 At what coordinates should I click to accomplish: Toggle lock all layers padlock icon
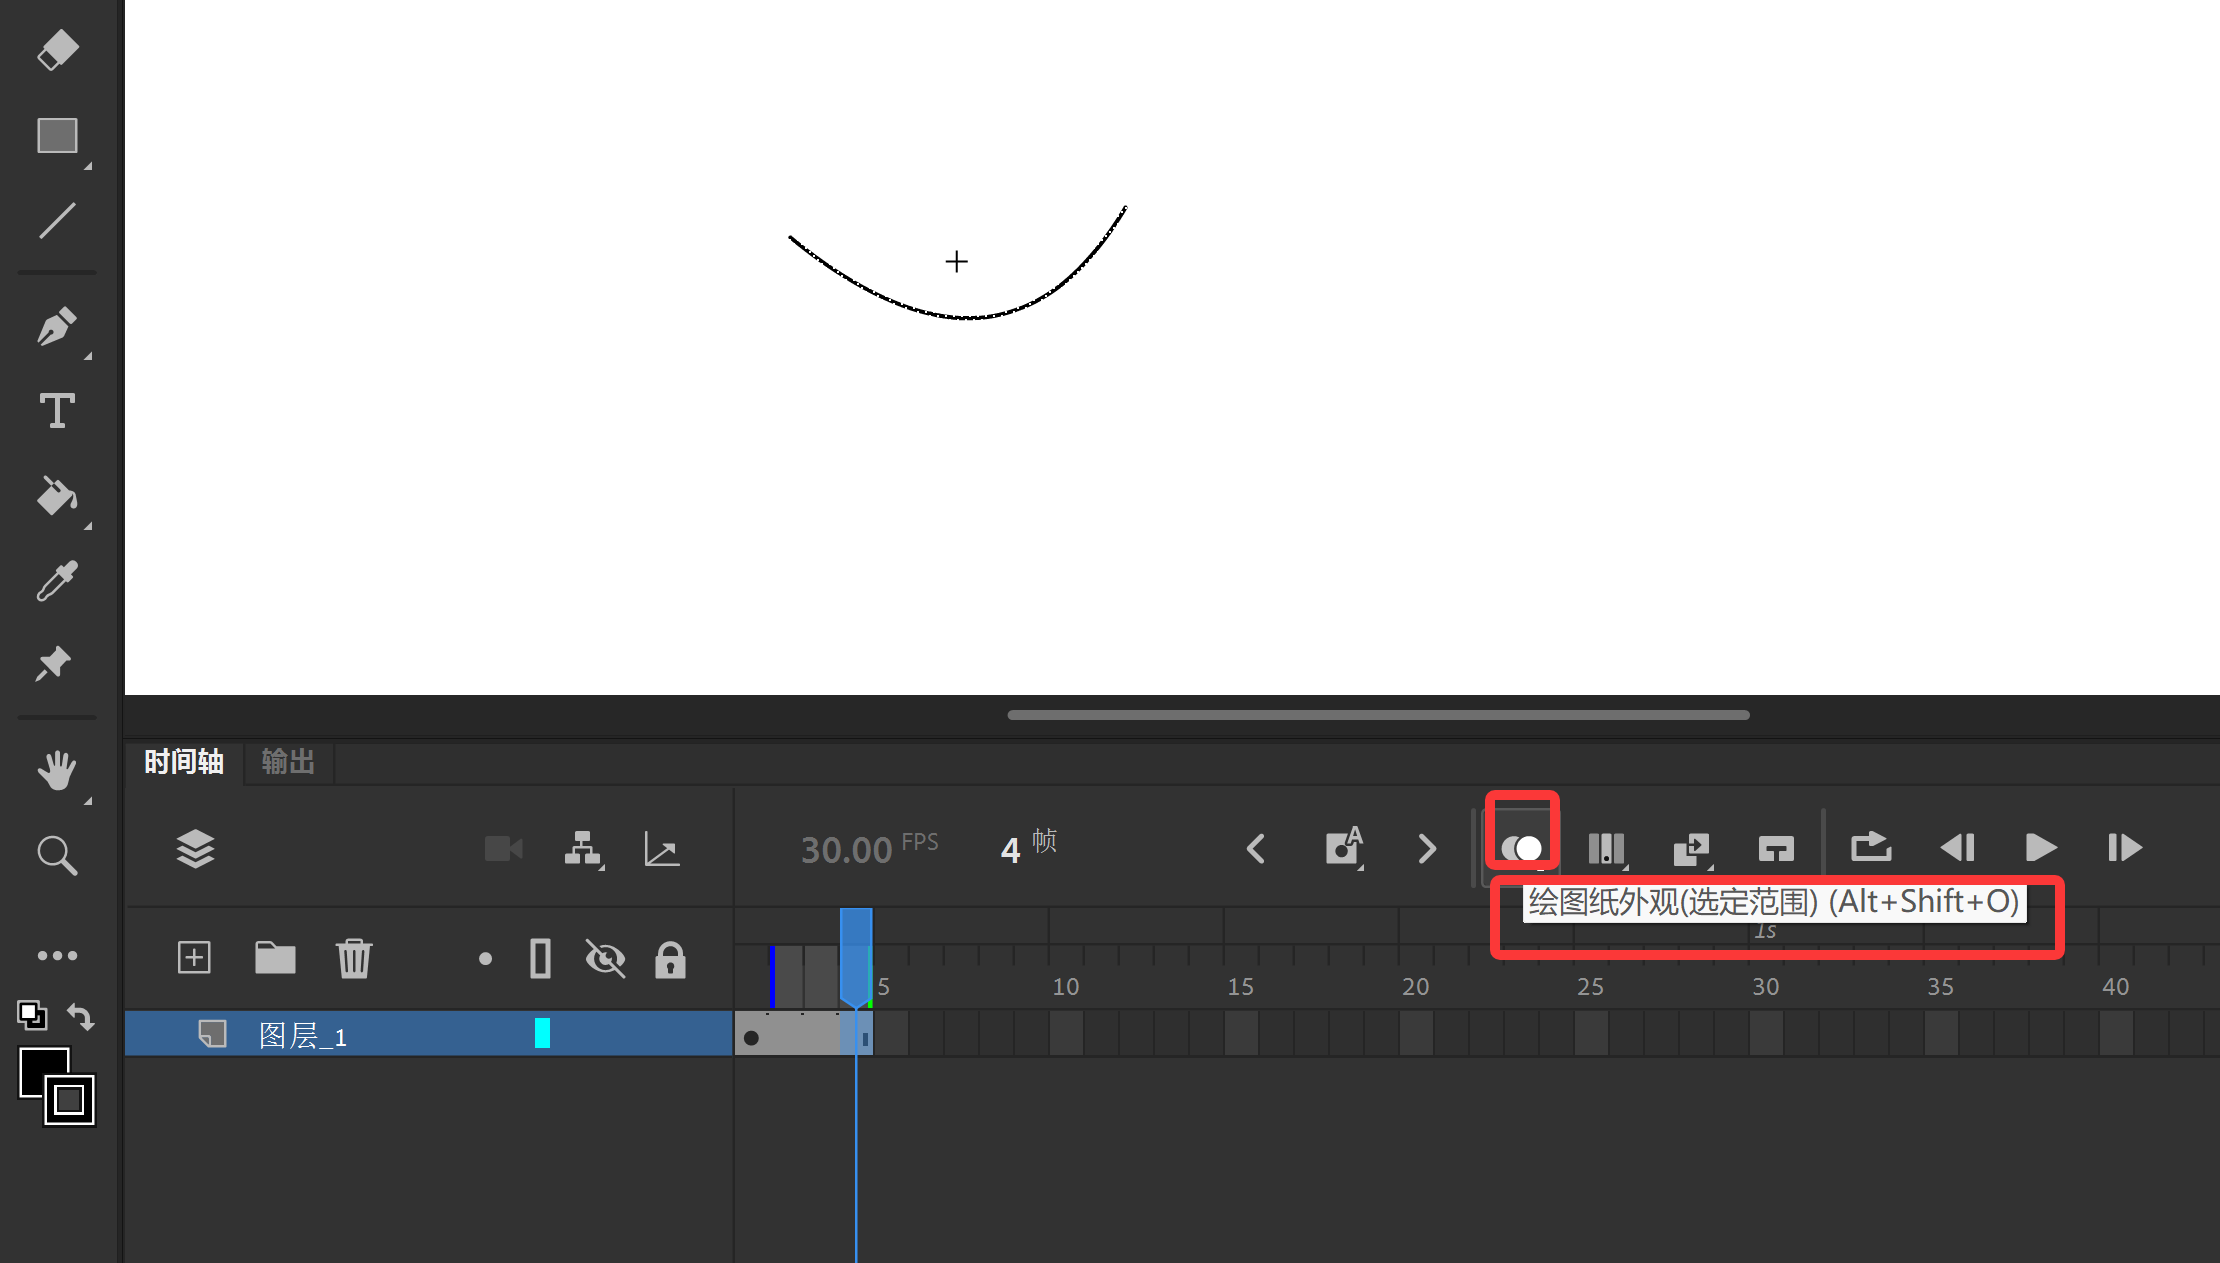pos(670,959)
